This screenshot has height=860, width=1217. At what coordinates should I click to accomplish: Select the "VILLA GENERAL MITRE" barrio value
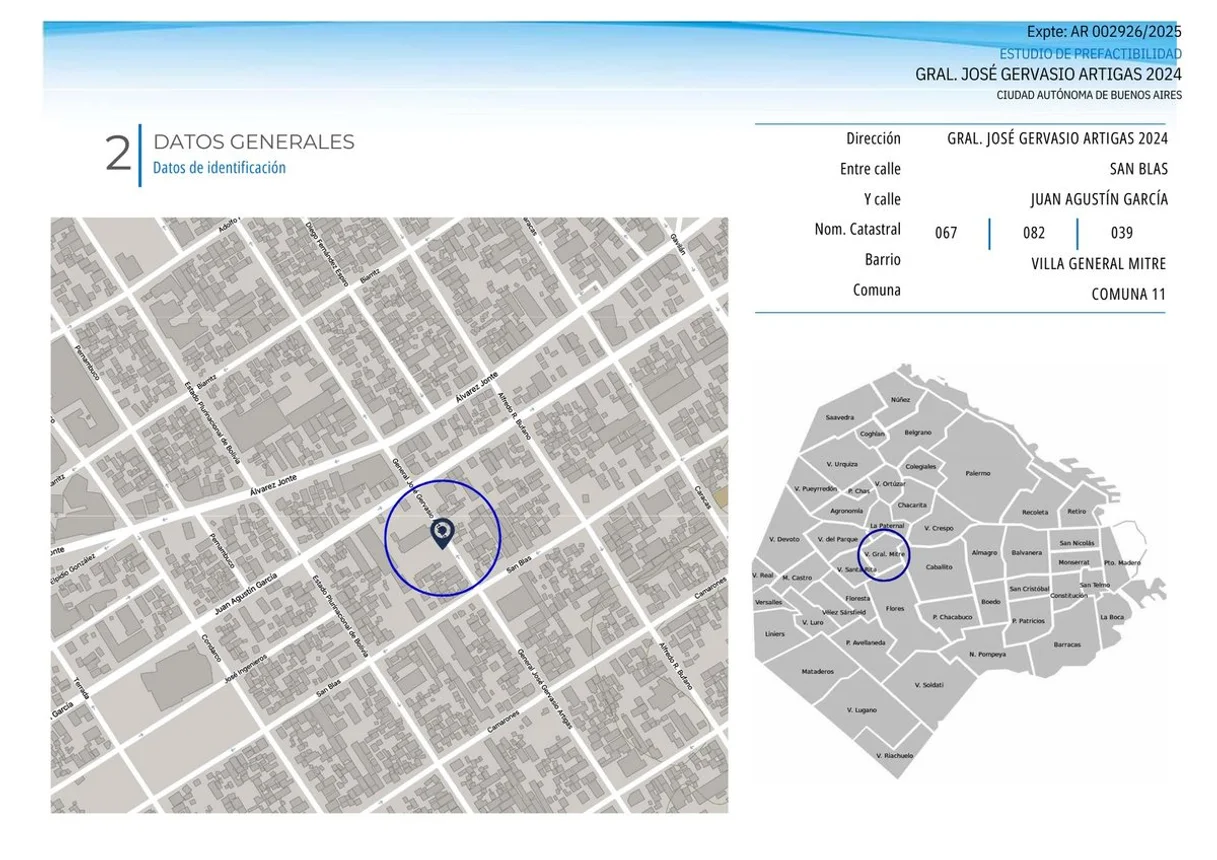tap(1098, 264)
